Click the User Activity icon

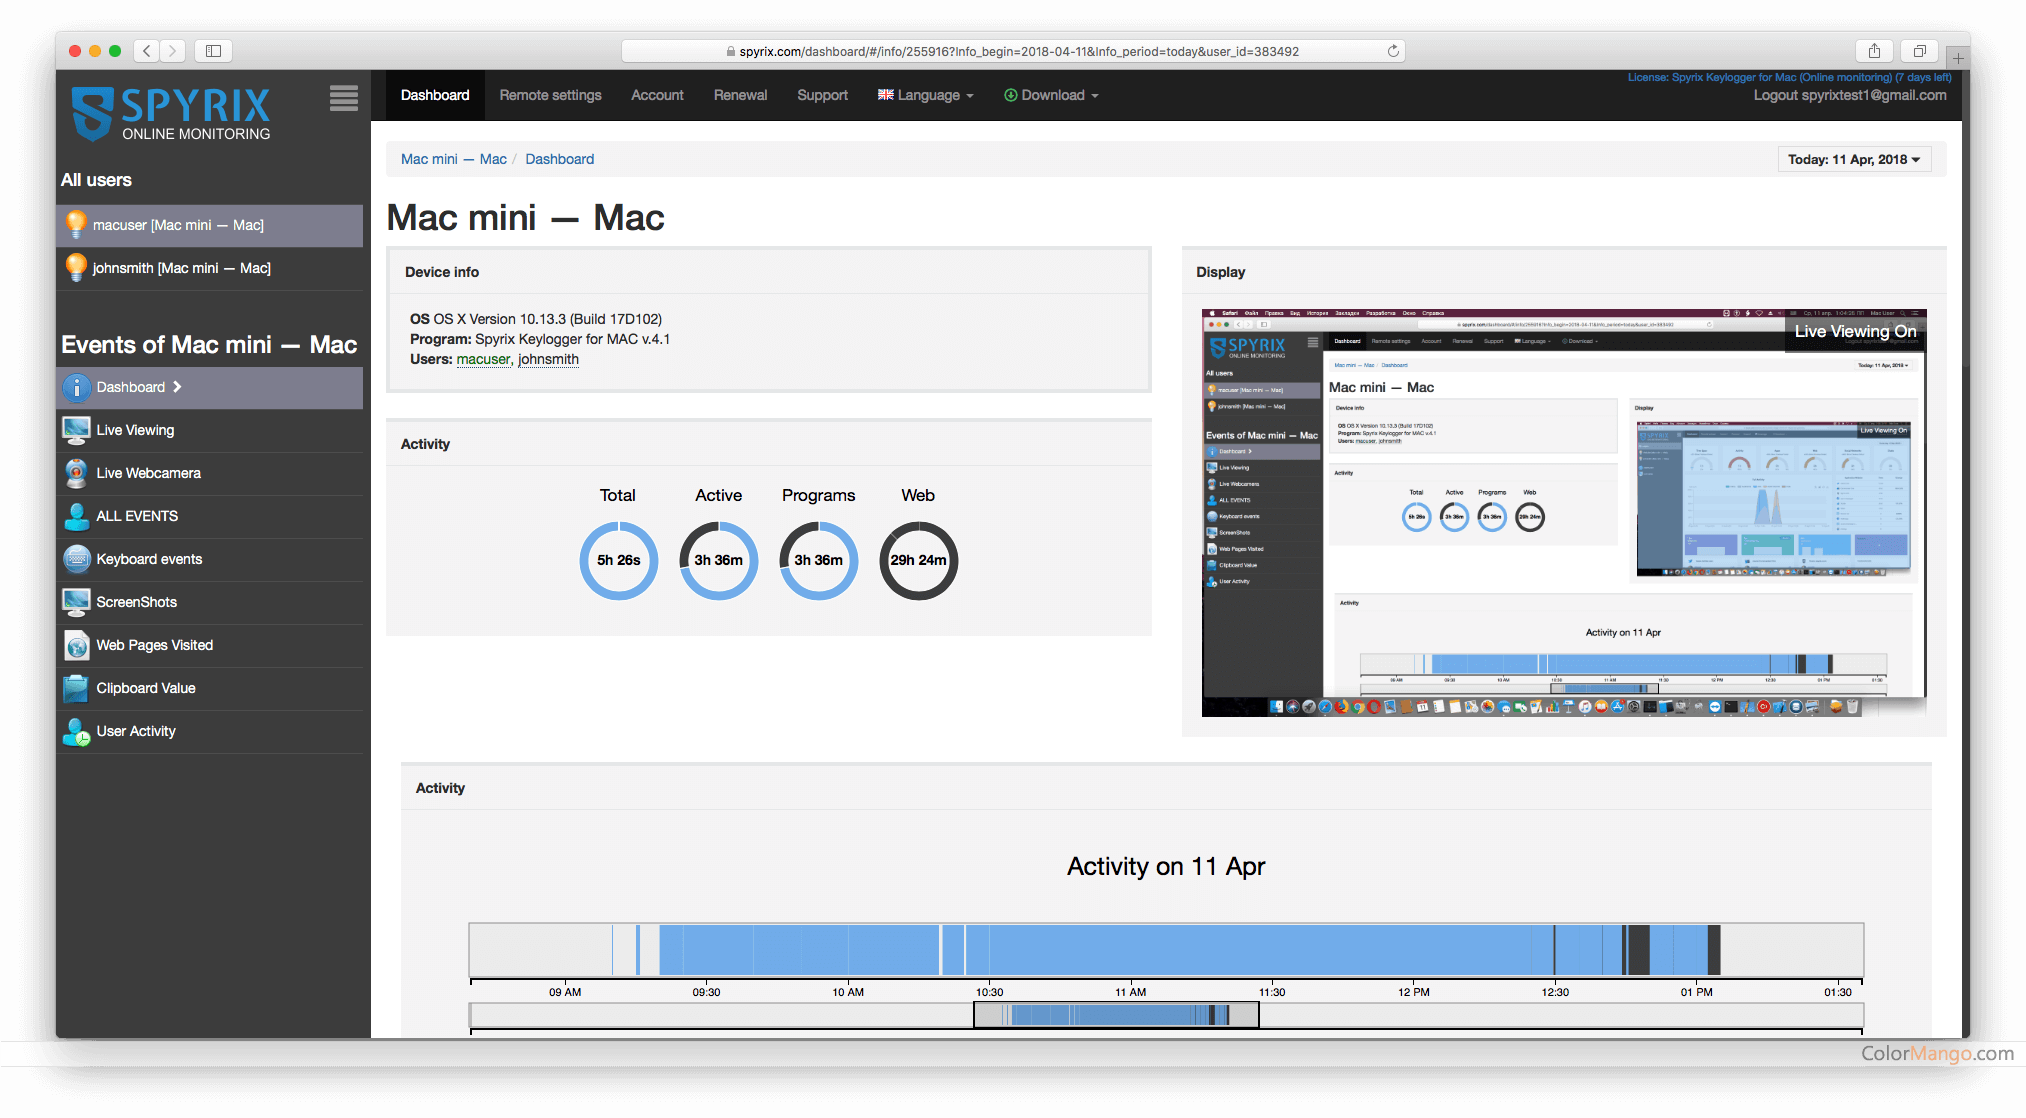76,731
